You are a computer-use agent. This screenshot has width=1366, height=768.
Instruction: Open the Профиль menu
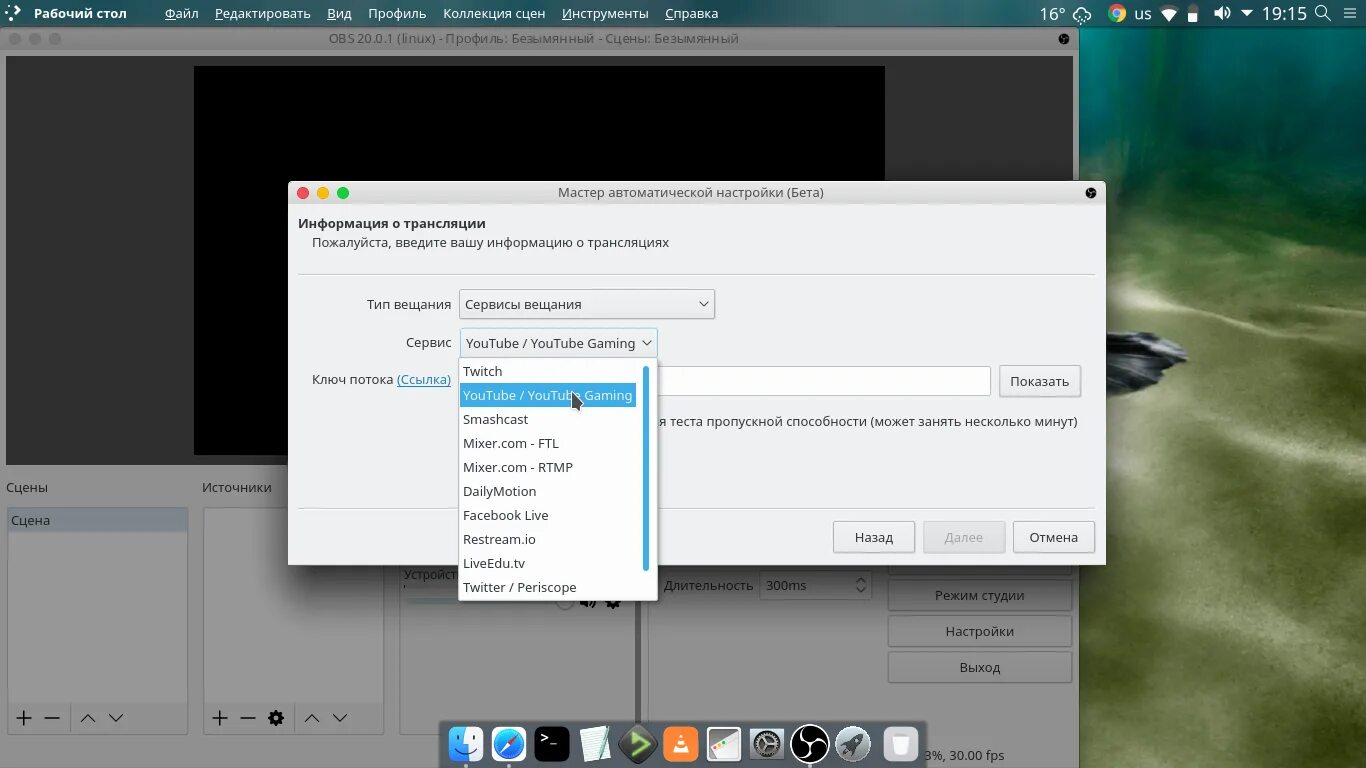[x=397, y=14]
